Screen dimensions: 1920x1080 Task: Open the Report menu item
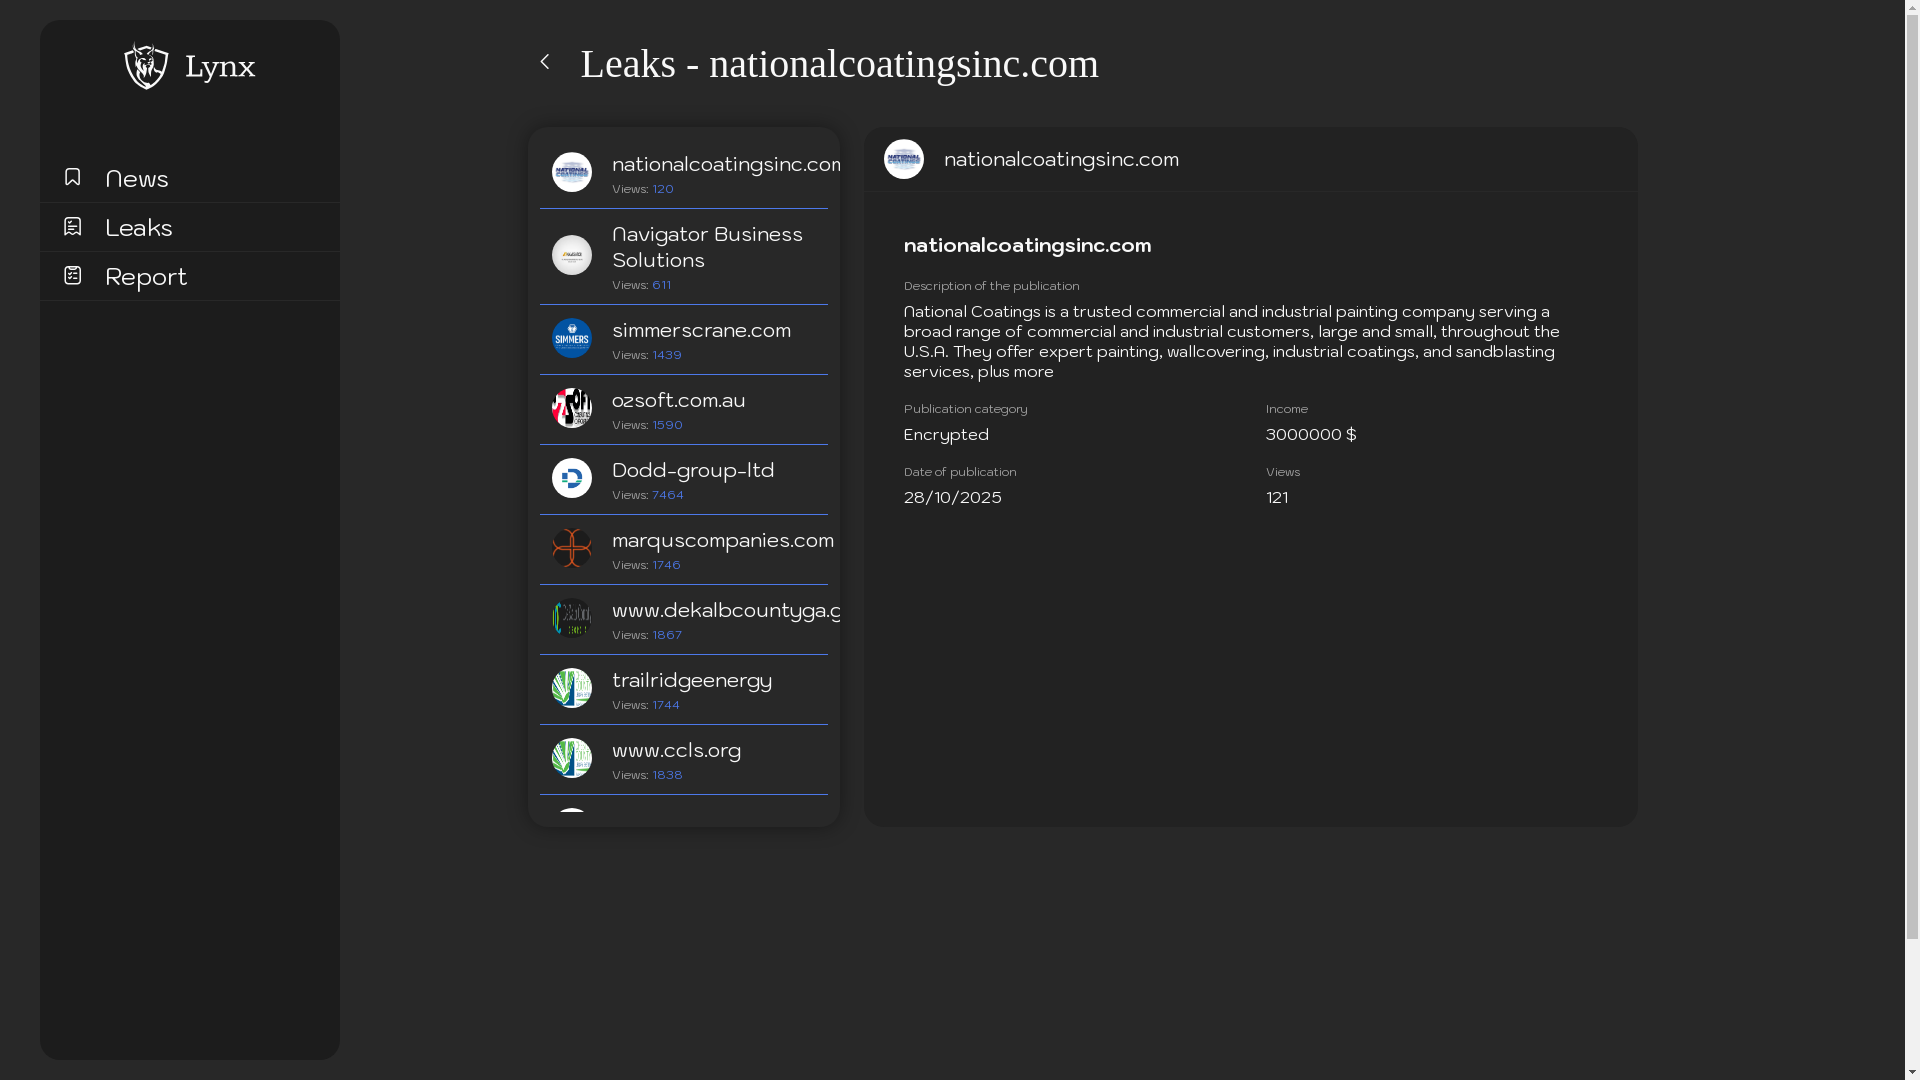[x=146, y=277]
